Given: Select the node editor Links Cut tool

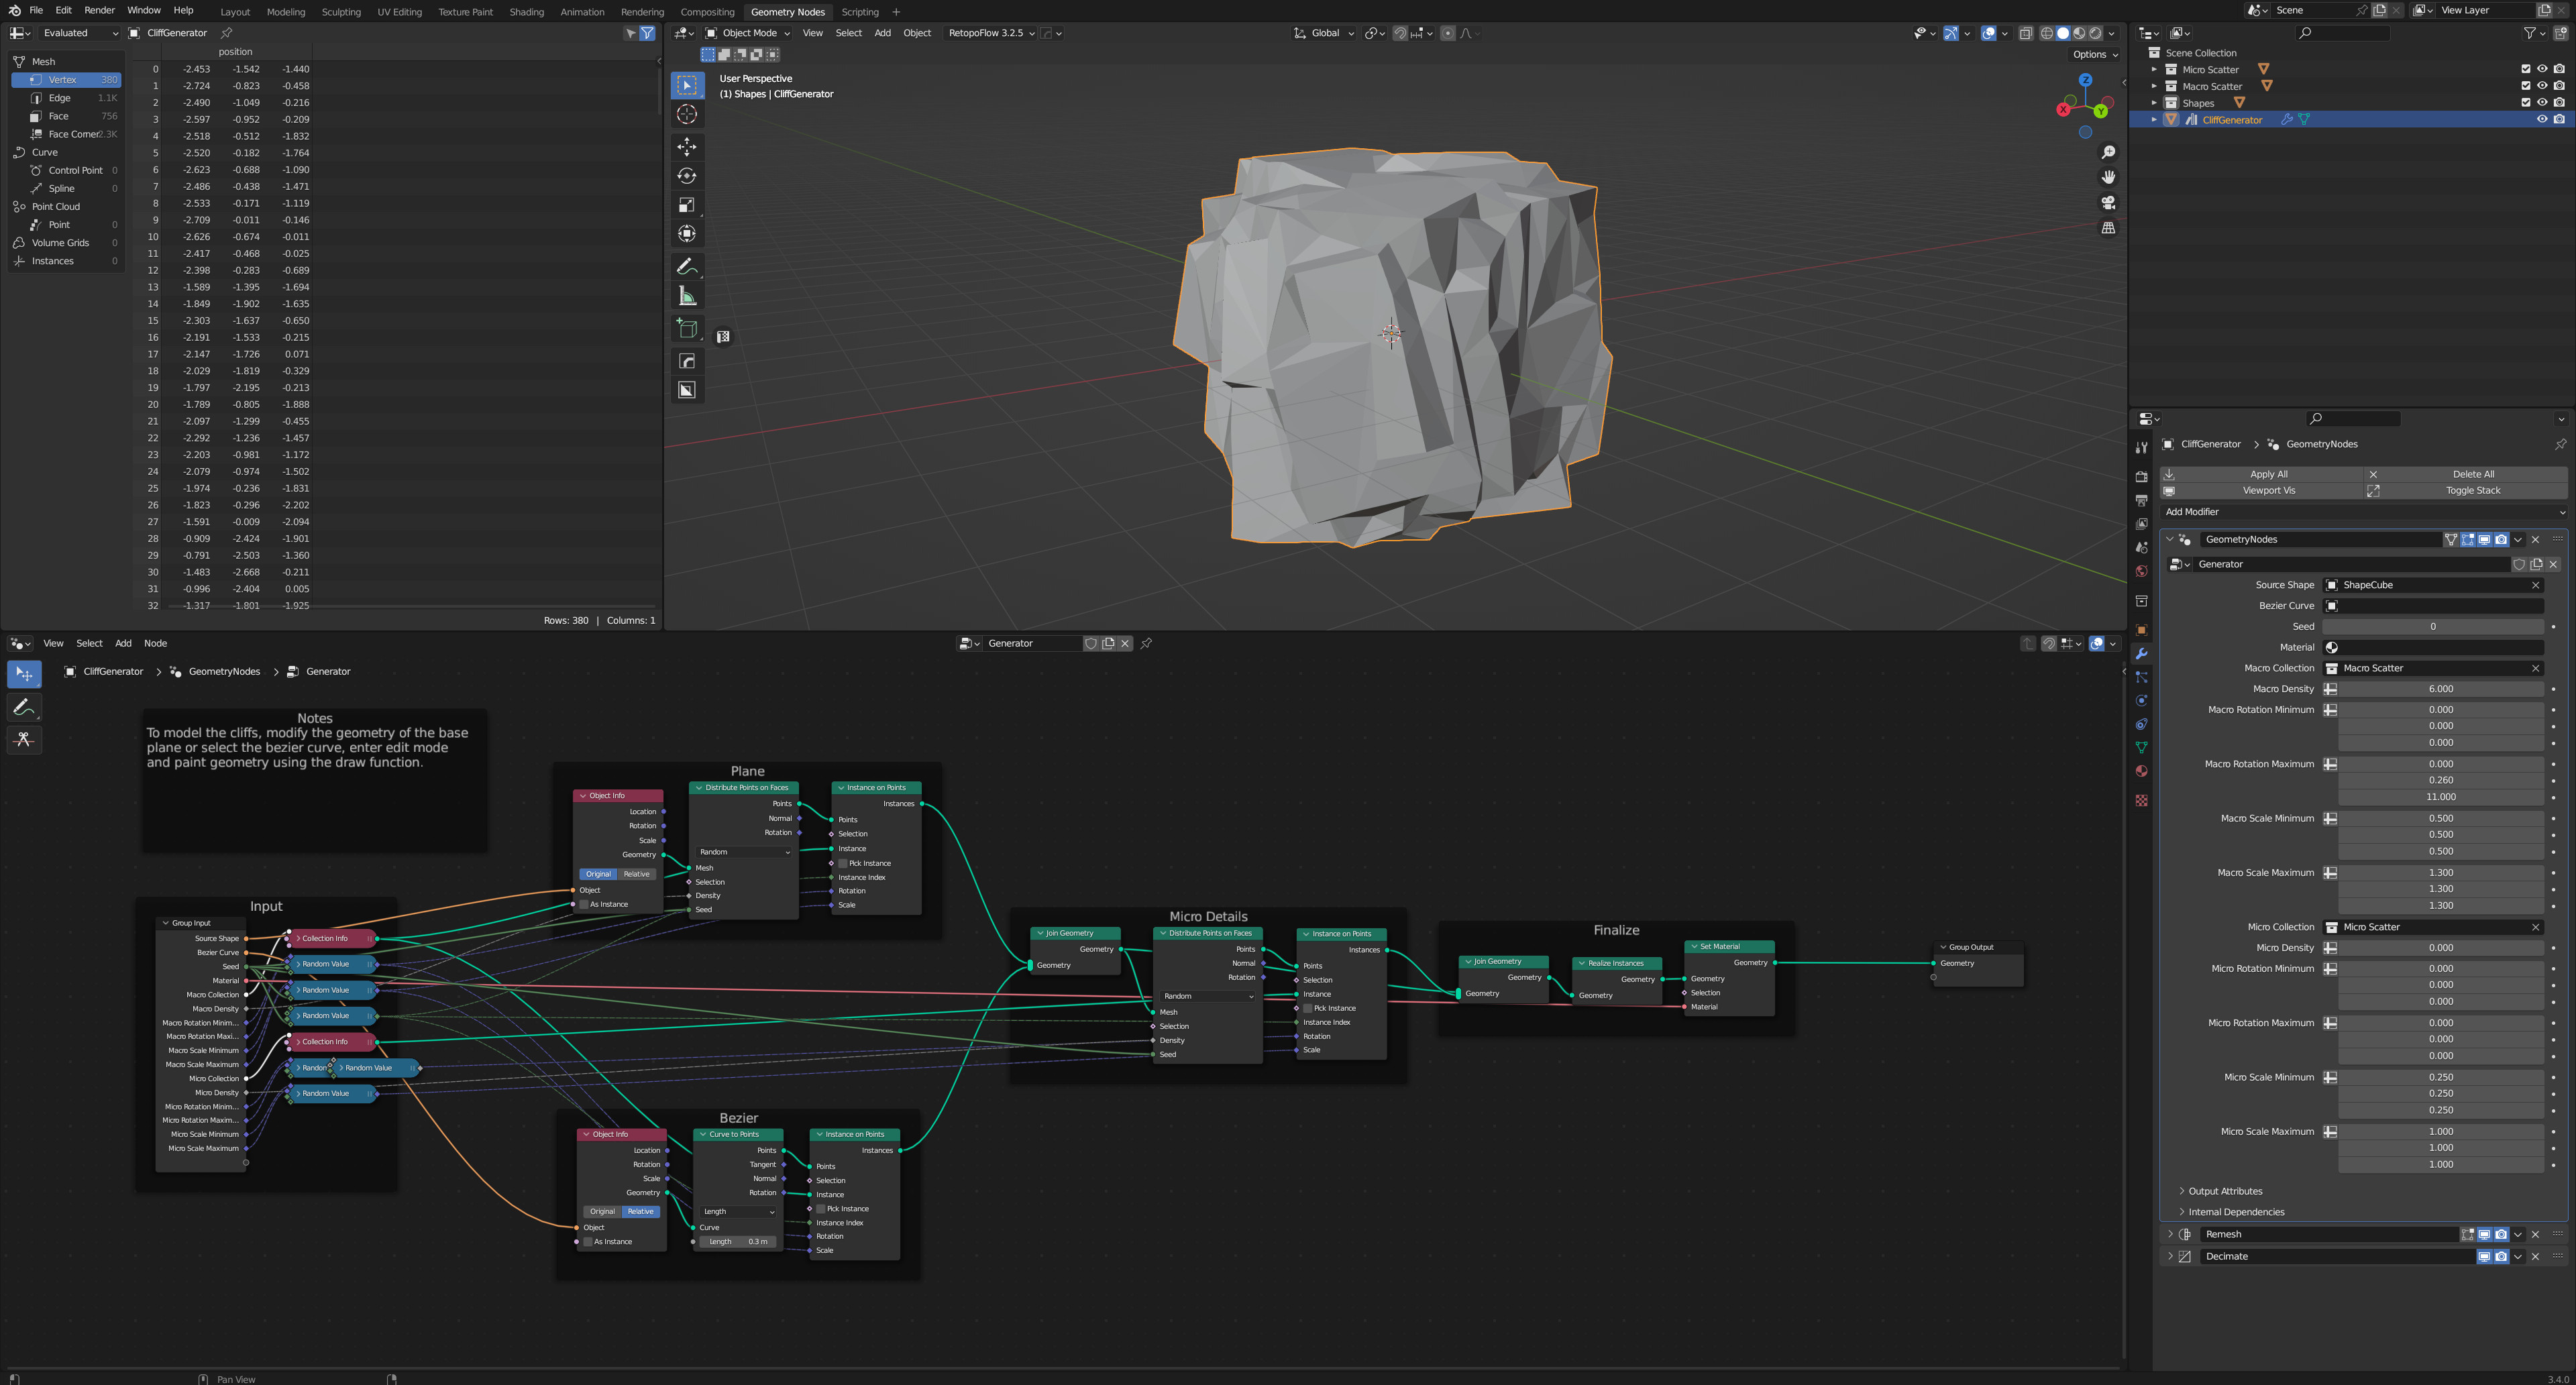Looking at the screenshot, I should pos(24,739).
